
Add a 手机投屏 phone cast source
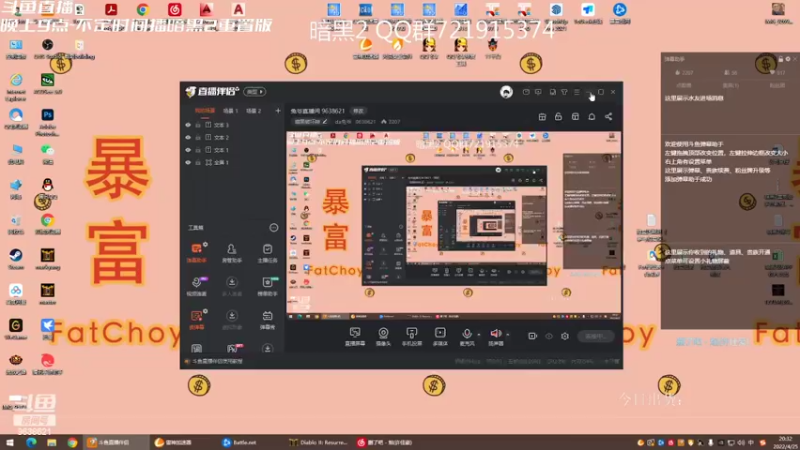click(x=412, y=337)
